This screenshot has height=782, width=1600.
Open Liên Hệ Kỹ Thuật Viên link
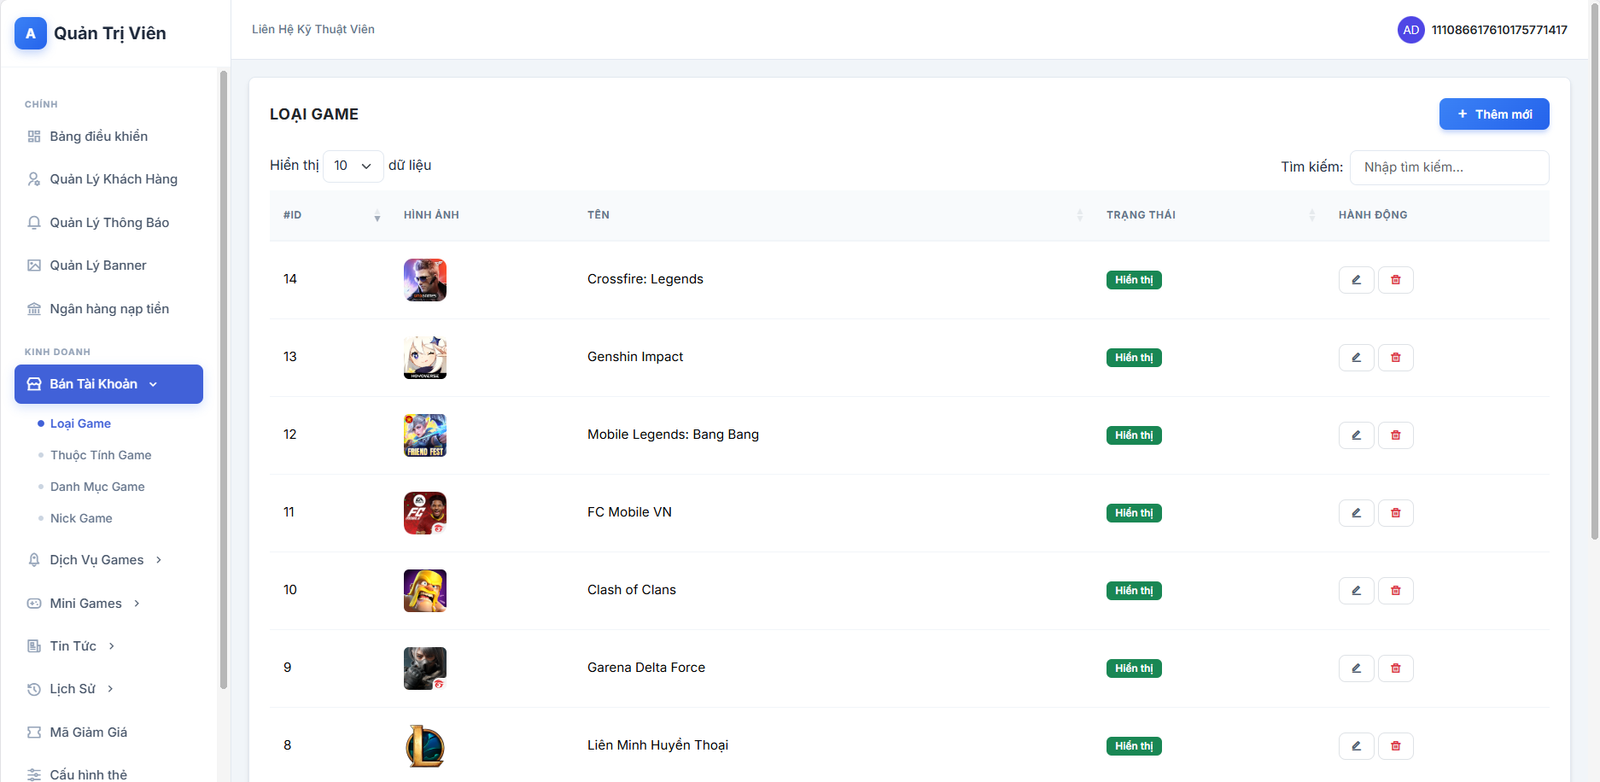pyautogui.click(x=313, y=29)
